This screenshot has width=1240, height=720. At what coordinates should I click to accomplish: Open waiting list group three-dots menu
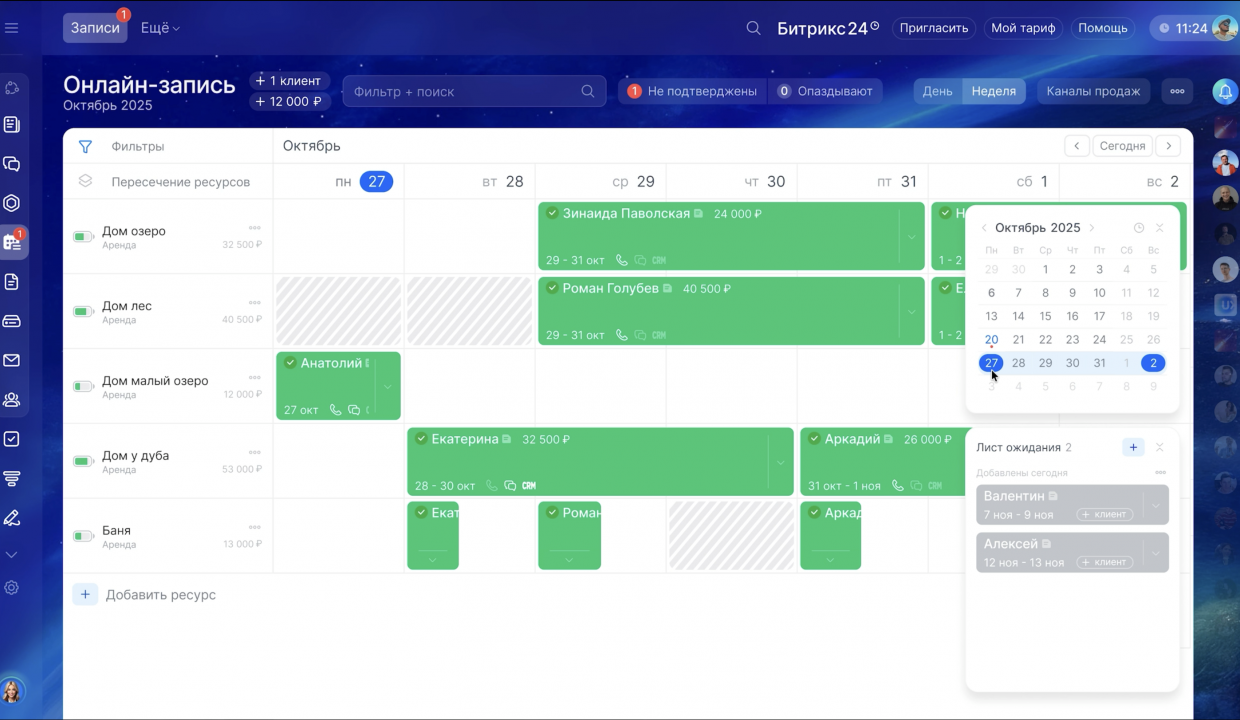1160,472
